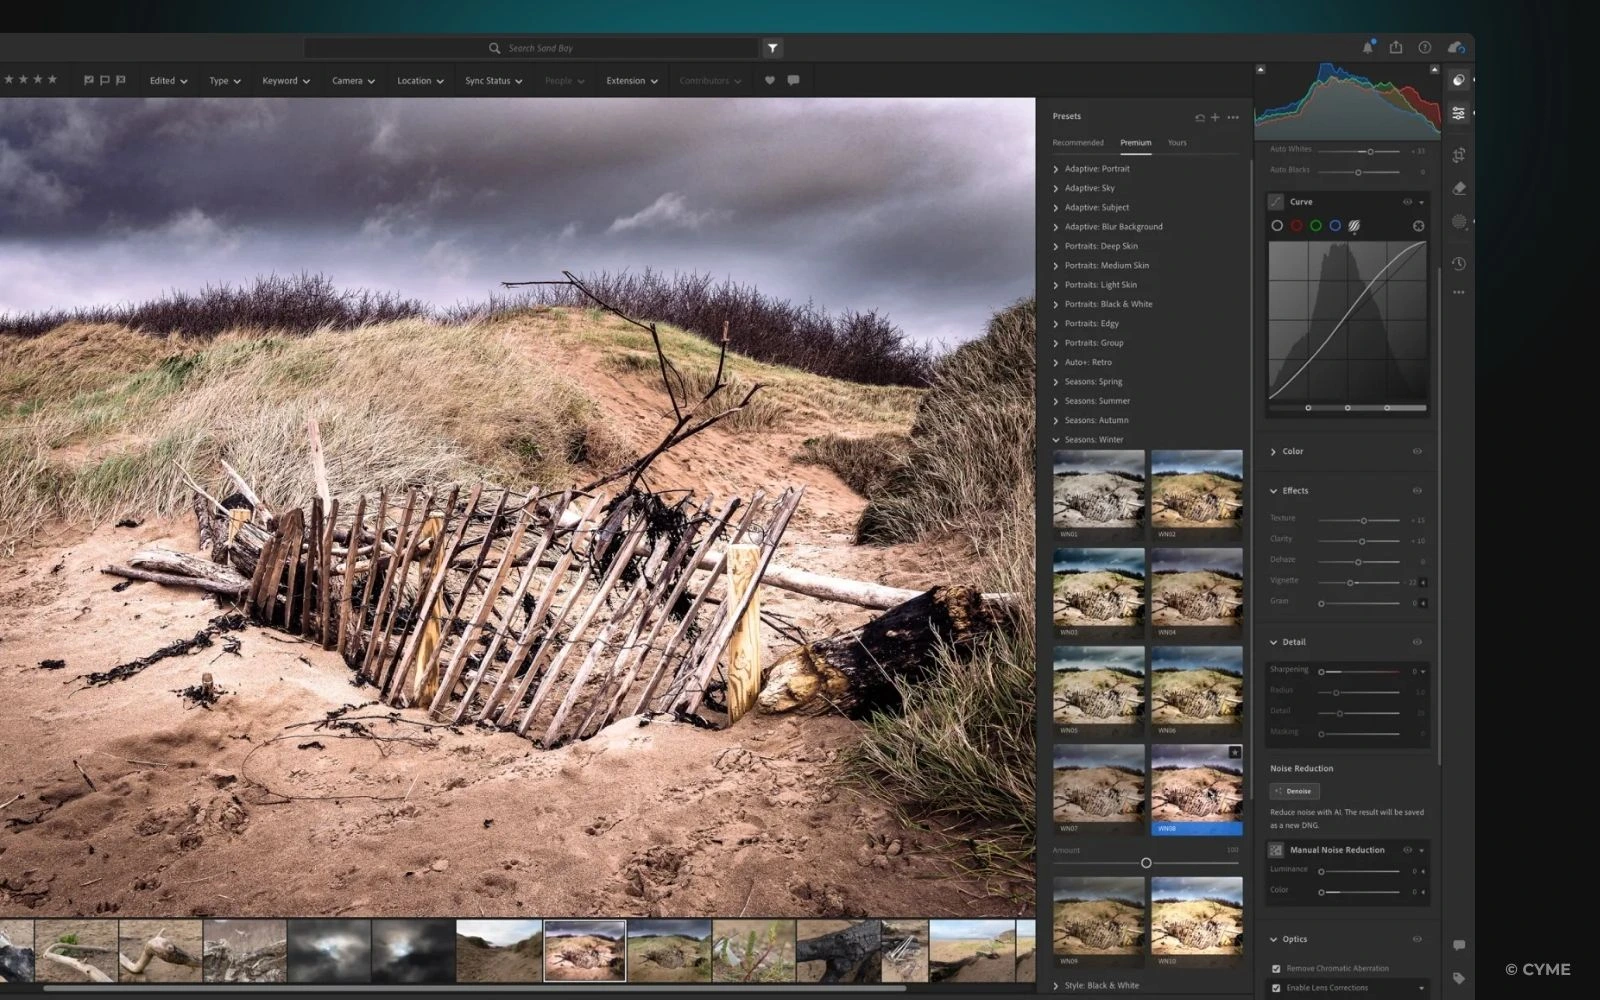Open the Edit sliders panel icon
This screenshot has height=1000, width=1600.
pyautogui.click(x=1459, y=114)
